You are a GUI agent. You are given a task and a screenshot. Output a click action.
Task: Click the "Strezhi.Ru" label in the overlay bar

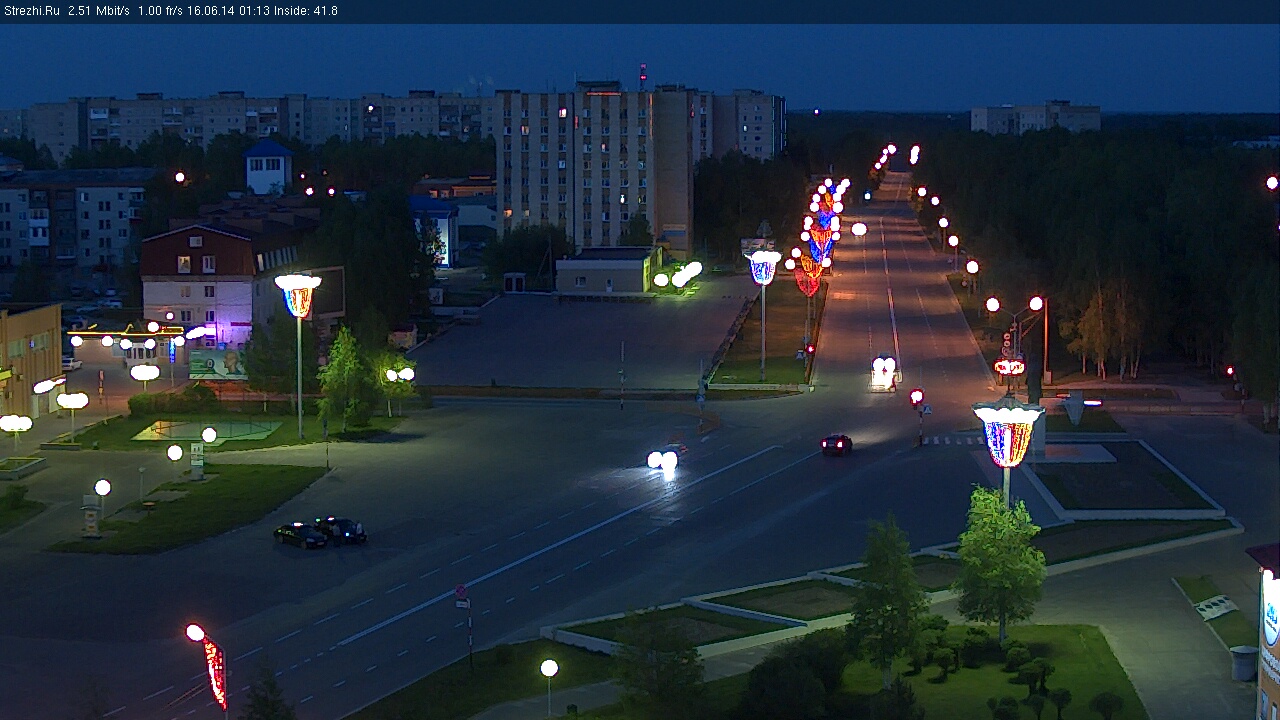coord(32,11)
